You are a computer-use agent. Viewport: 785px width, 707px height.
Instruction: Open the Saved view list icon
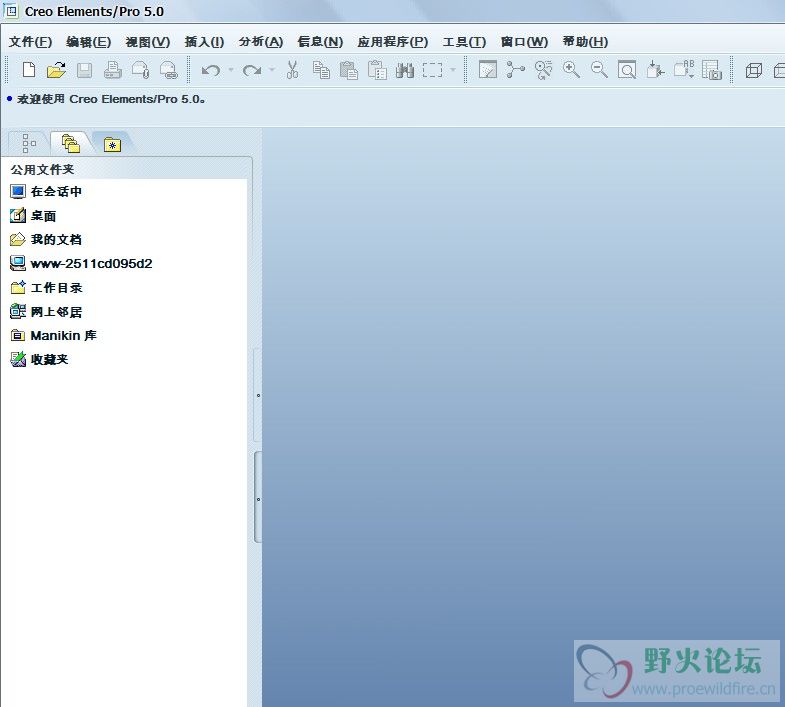click(683, 70)
